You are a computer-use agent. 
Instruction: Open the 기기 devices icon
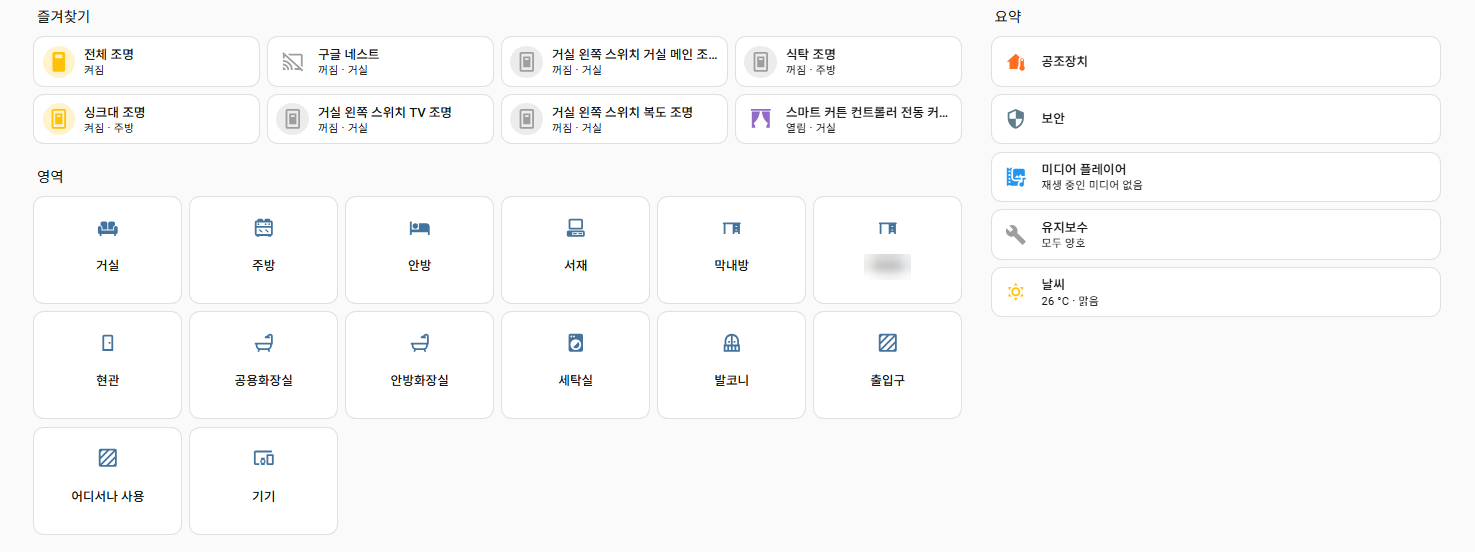pyautogui.click(x=264, y=458)
